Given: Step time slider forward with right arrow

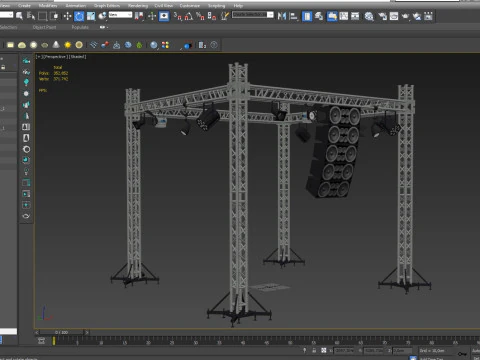Looking at the screenshot, I should (87, 332).
